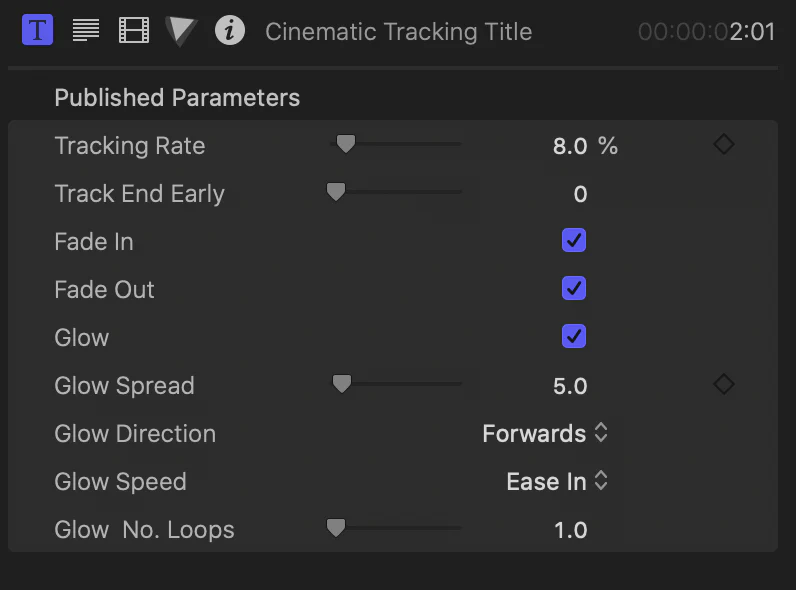
Task: Disable the Glow checkbox
Action: coord(574,336)
